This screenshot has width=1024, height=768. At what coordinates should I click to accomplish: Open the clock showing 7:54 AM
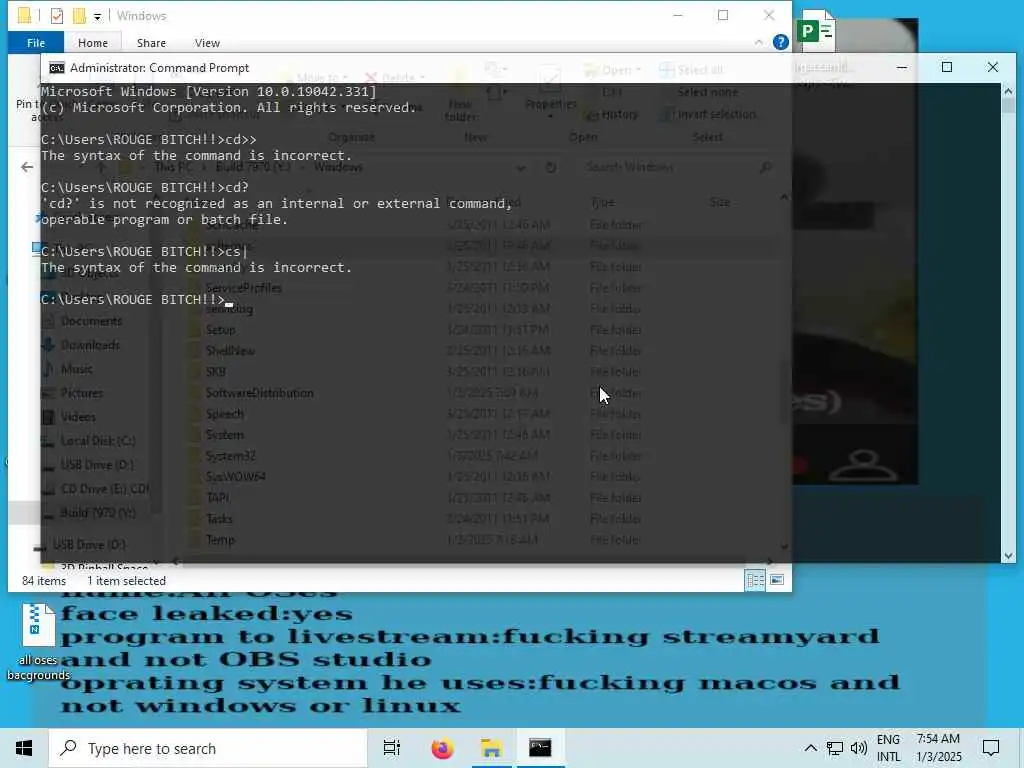point(938,748)
